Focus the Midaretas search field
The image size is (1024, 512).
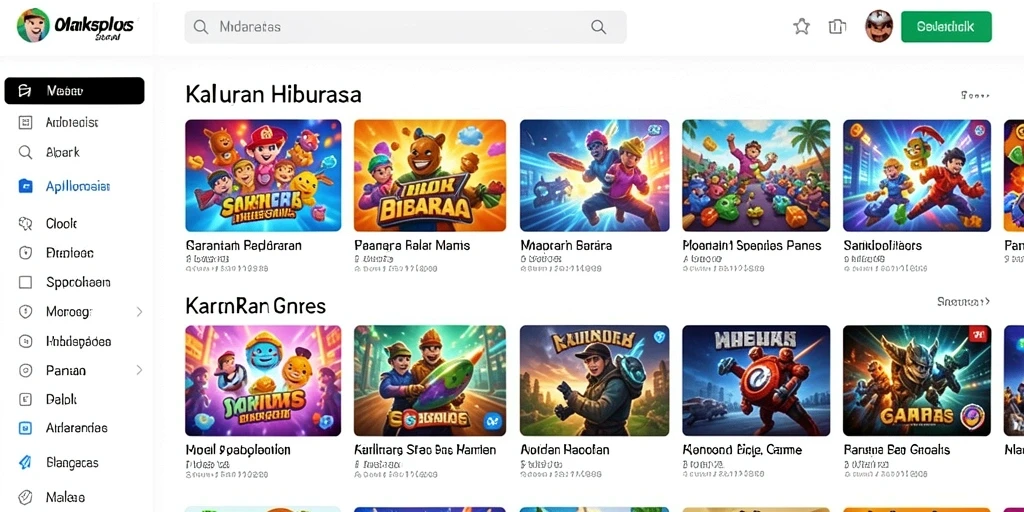pos(406,27)
